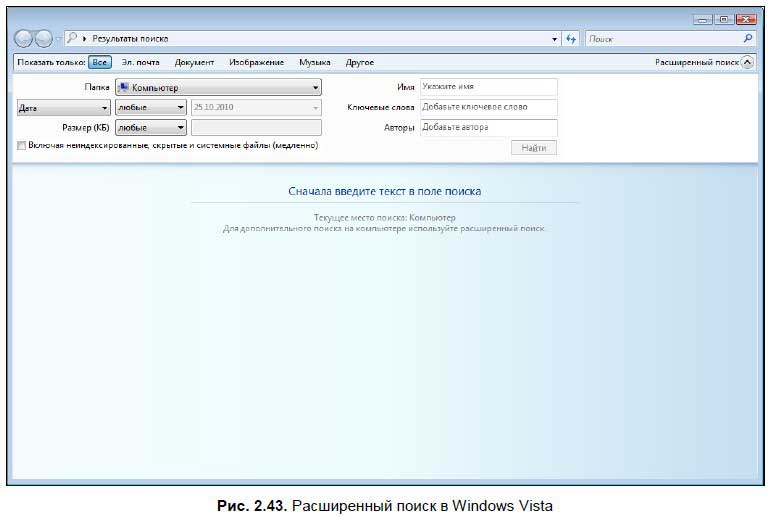Expand the Дата criteria dropdown

pyautogui.click(x=64, y=108)
